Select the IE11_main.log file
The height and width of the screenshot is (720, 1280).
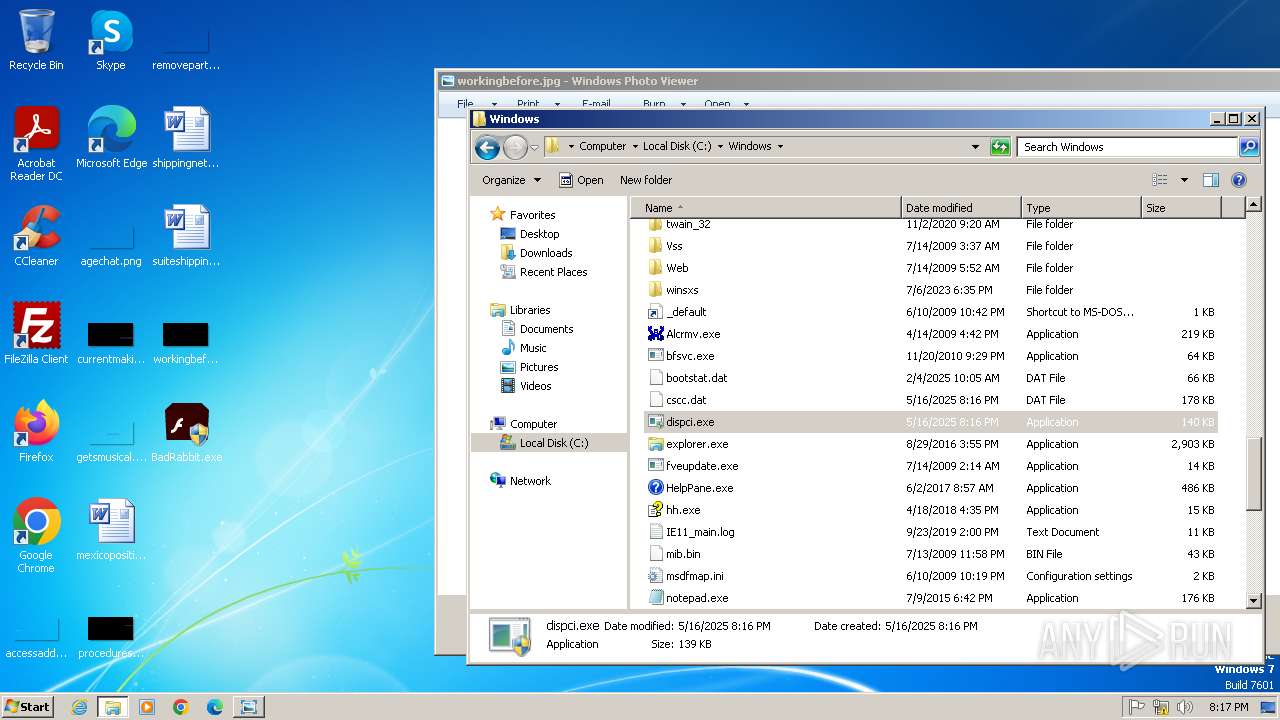[x=931, y=532]
